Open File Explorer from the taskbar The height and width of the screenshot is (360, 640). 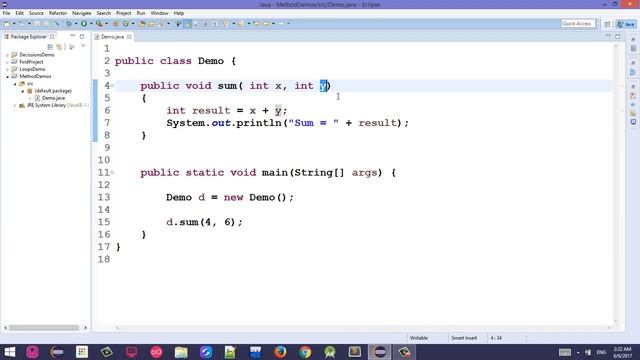click(x=181, y=352)
